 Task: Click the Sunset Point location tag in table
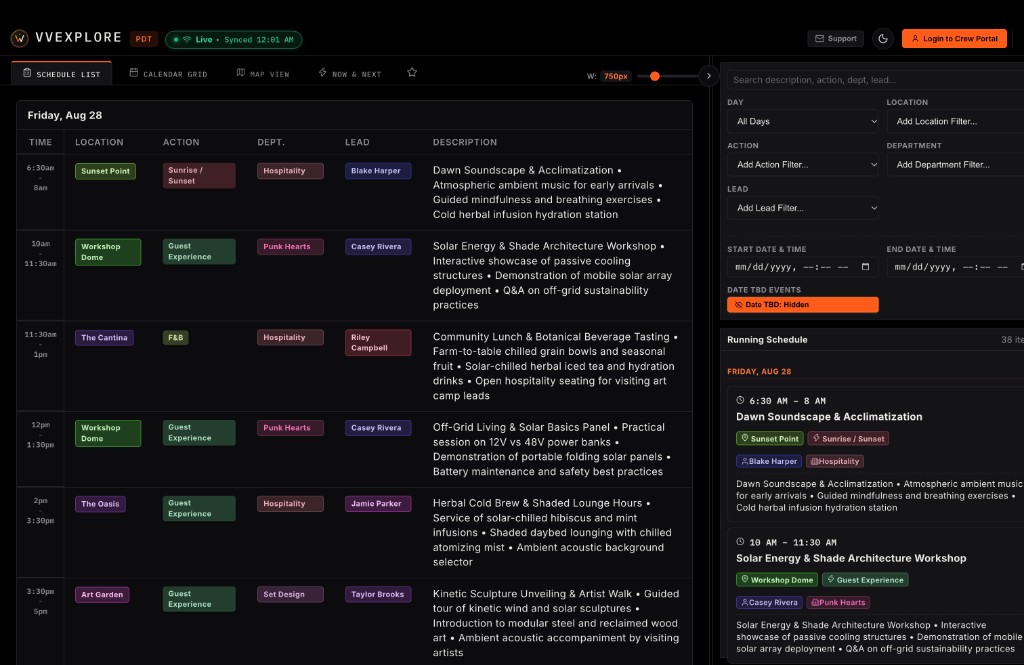[x=105, y=171]
